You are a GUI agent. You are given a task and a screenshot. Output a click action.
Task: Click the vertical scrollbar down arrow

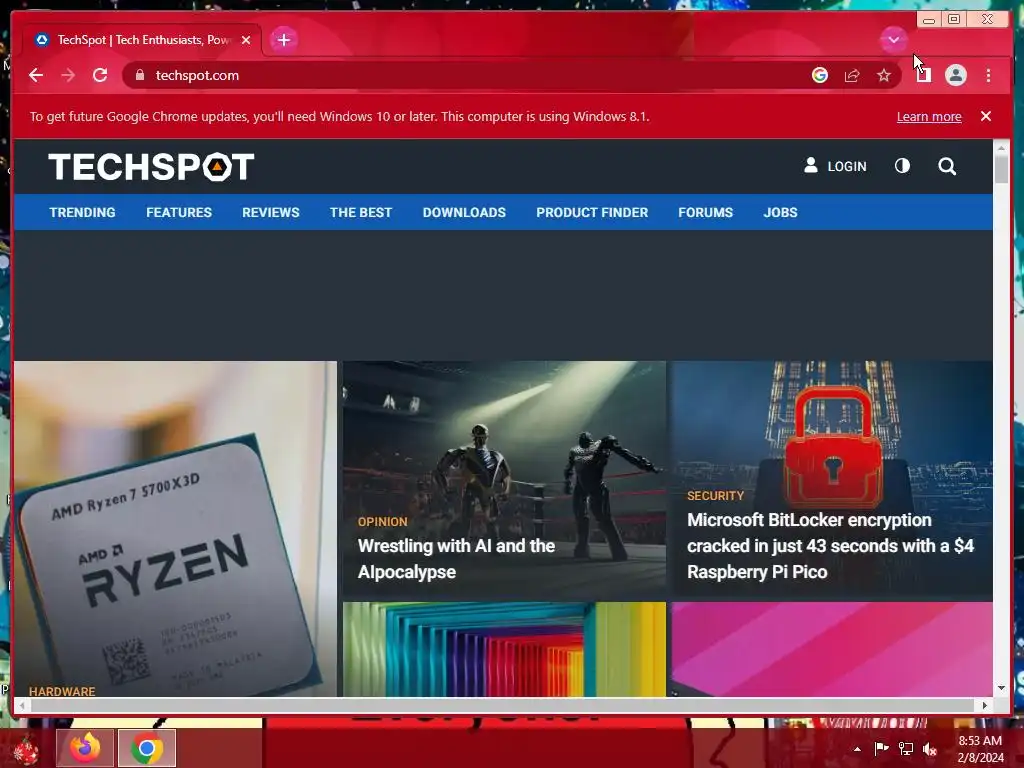tap(1001, 688)
